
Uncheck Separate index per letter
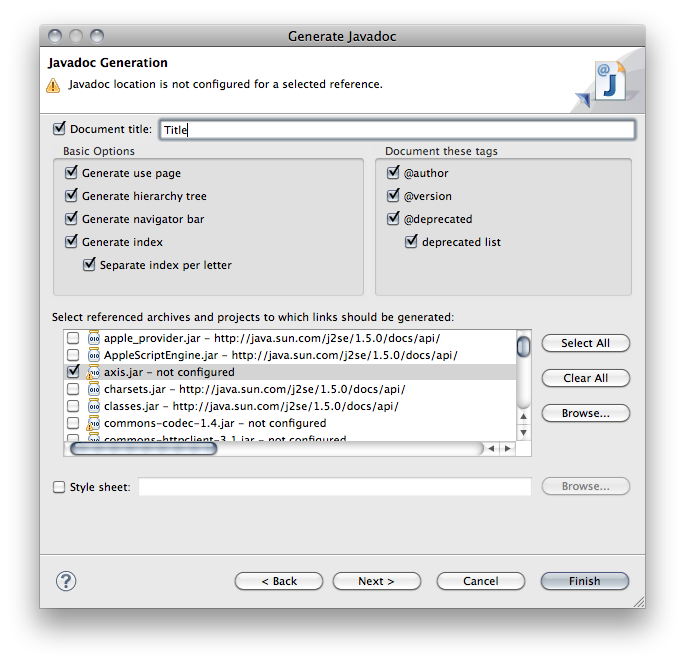89,264
